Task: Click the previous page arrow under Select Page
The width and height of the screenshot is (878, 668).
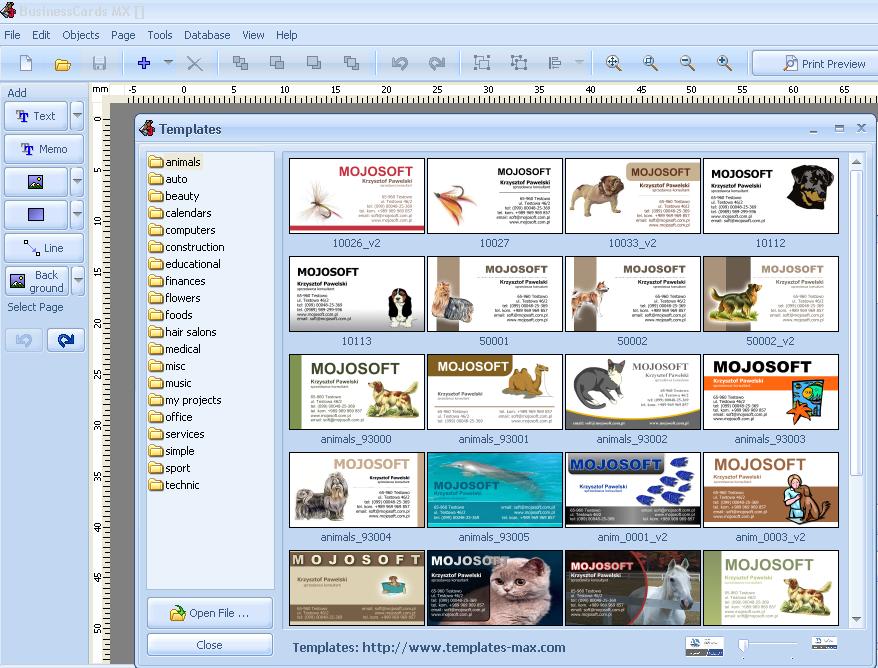Action: pos(24,340)
